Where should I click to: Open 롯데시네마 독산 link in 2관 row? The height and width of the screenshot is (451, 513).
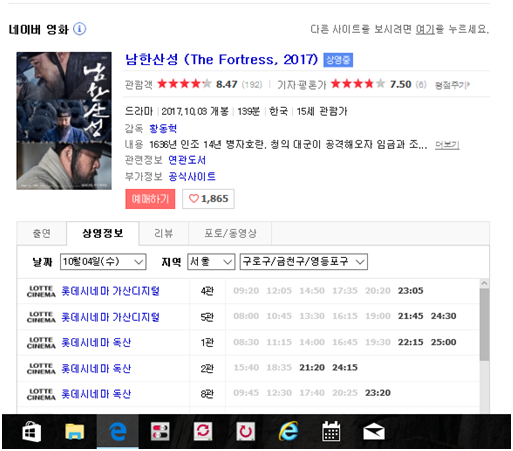click(96, 368)
